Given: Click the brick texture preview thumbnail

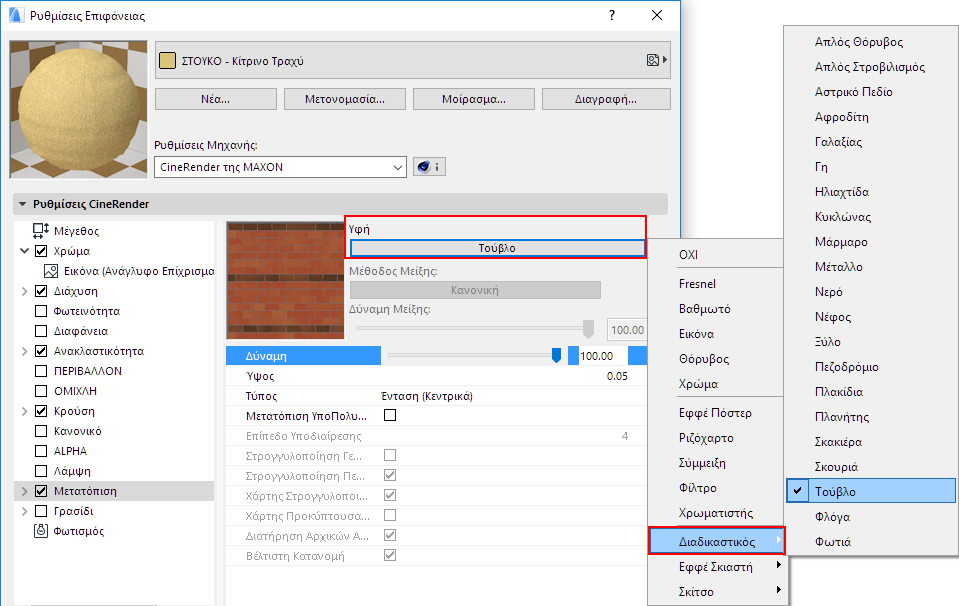Looking at the screenshot, I should tap(286, 280).
